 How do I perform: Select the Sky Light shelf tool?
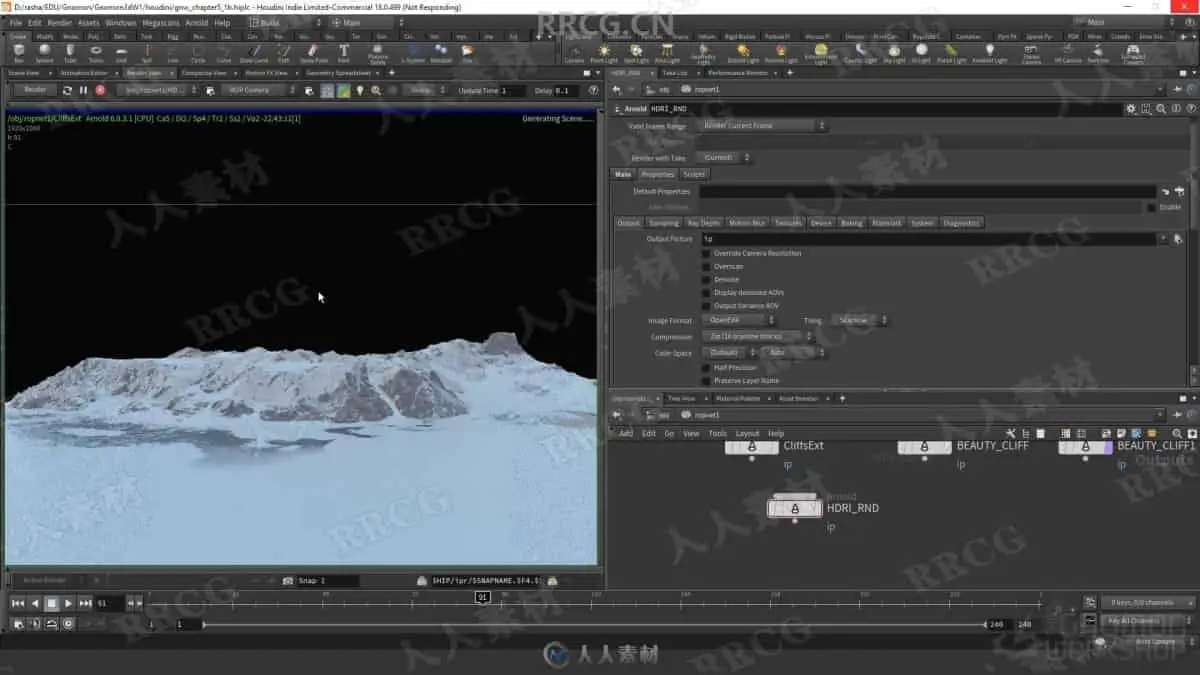(893, 52)
